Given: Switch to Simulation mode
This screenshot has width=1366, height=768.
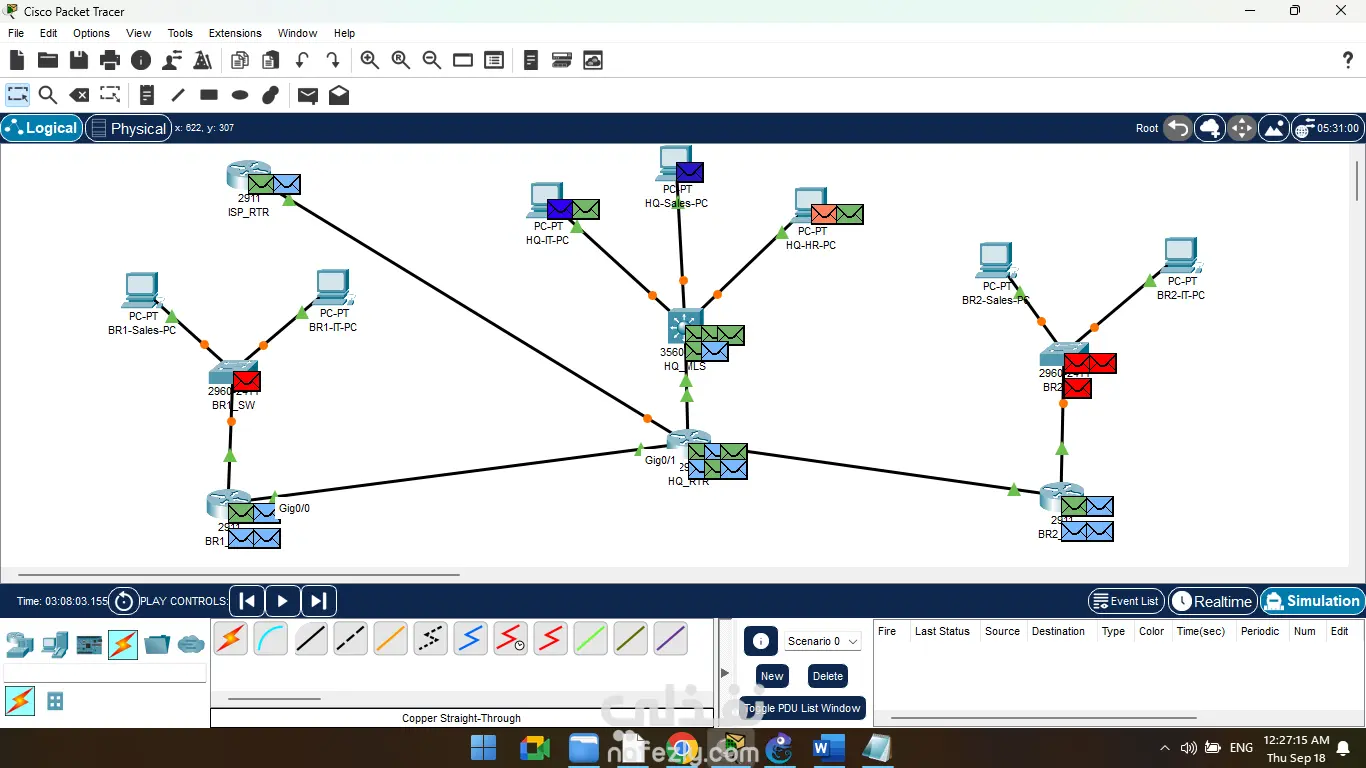Looking at the screenshot, I should pos(1312,601).
